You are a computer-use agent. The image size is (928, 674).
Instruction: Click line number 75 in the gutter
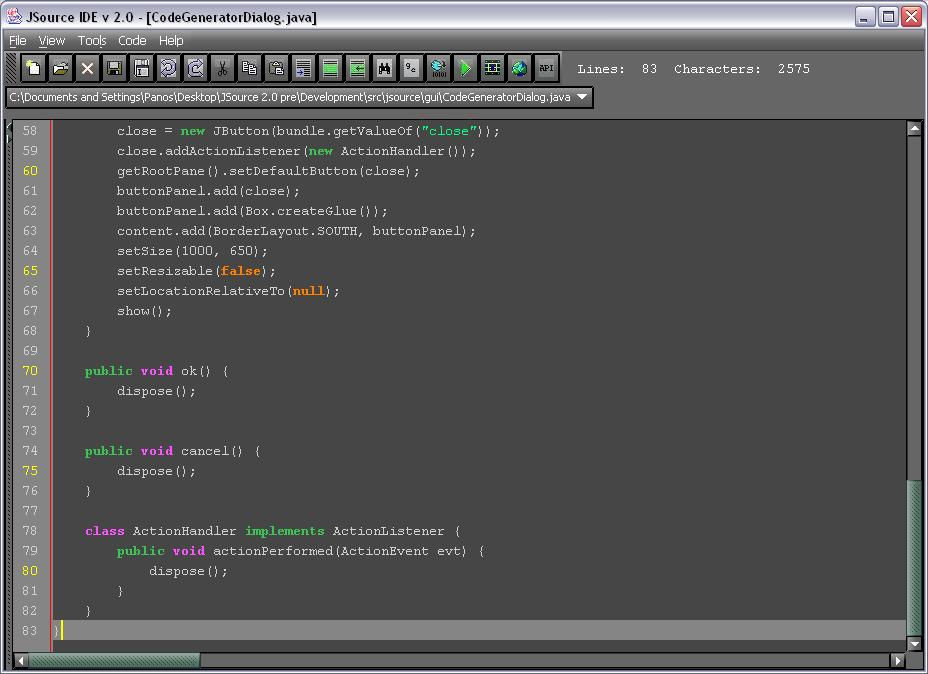[30, 470]
